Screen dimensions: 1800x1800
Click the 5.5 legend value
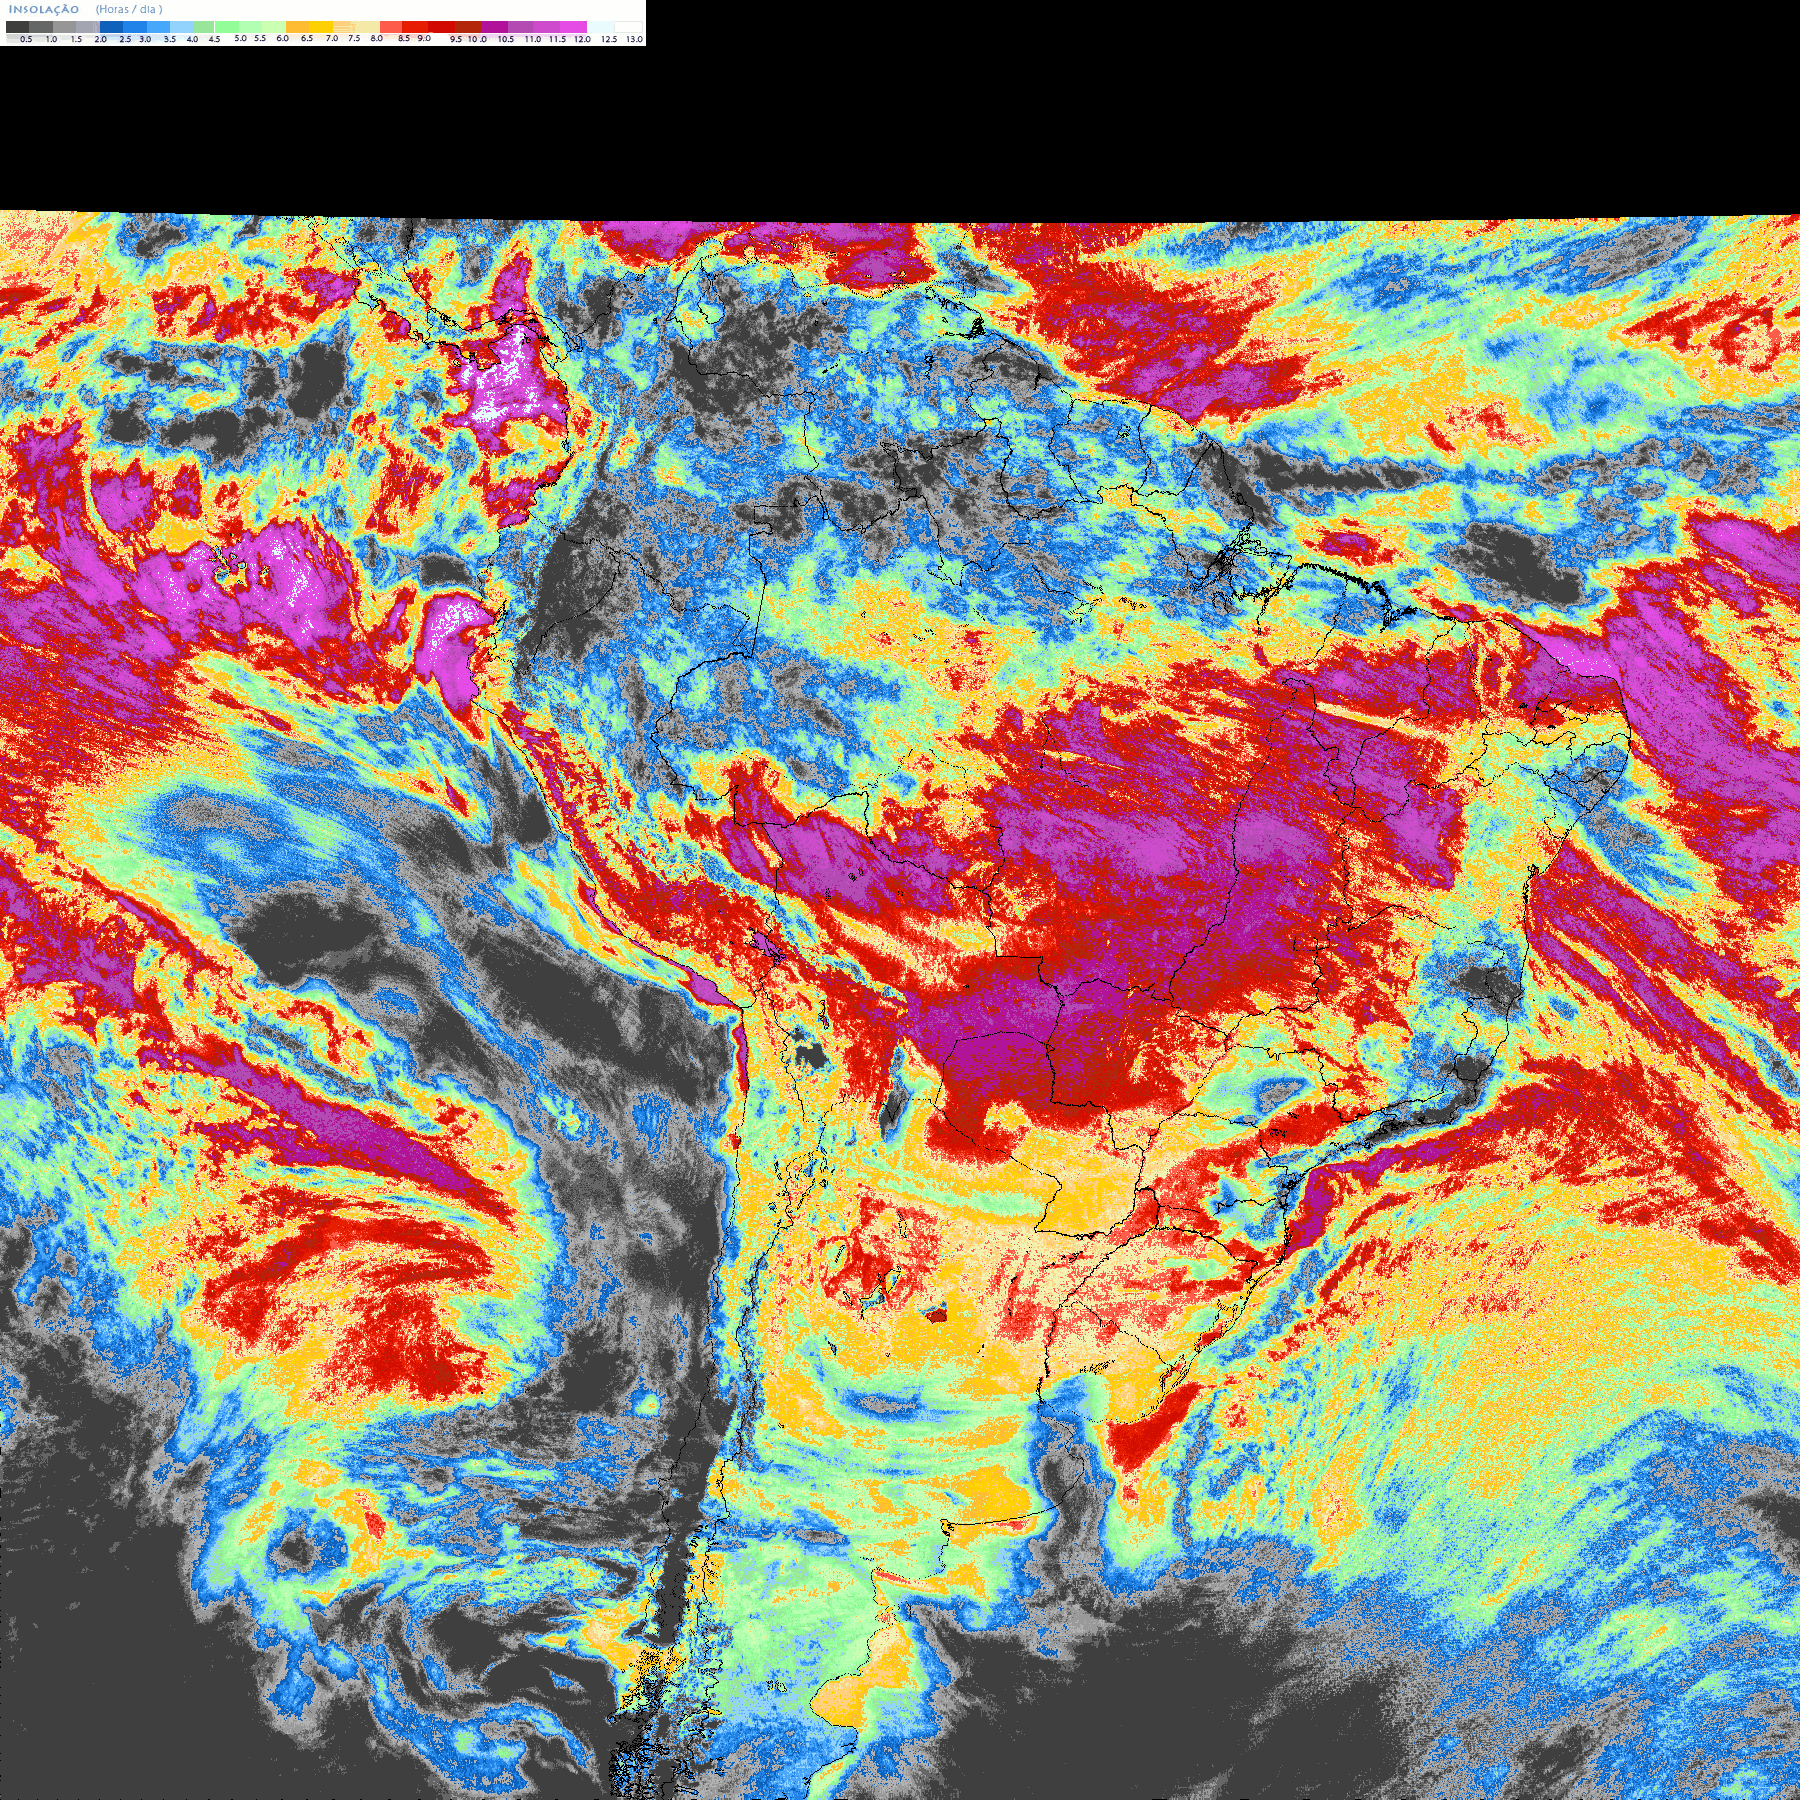click(260, 38)
